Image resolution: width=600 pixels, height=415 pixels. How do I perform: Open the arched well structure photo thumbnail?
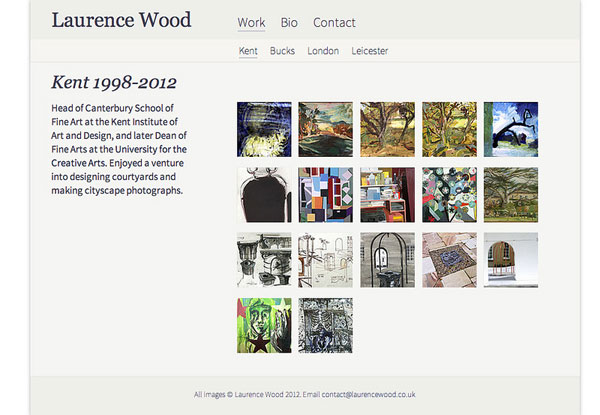387,260
